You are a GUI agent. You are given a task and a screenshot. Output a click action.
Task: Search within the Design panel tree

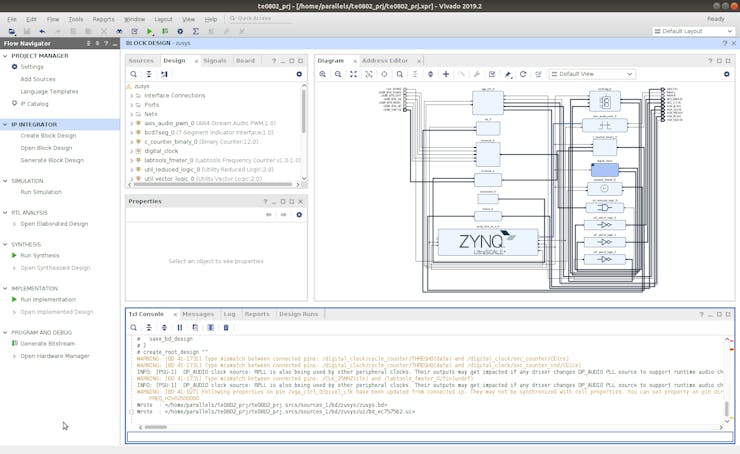coord(133,74)
